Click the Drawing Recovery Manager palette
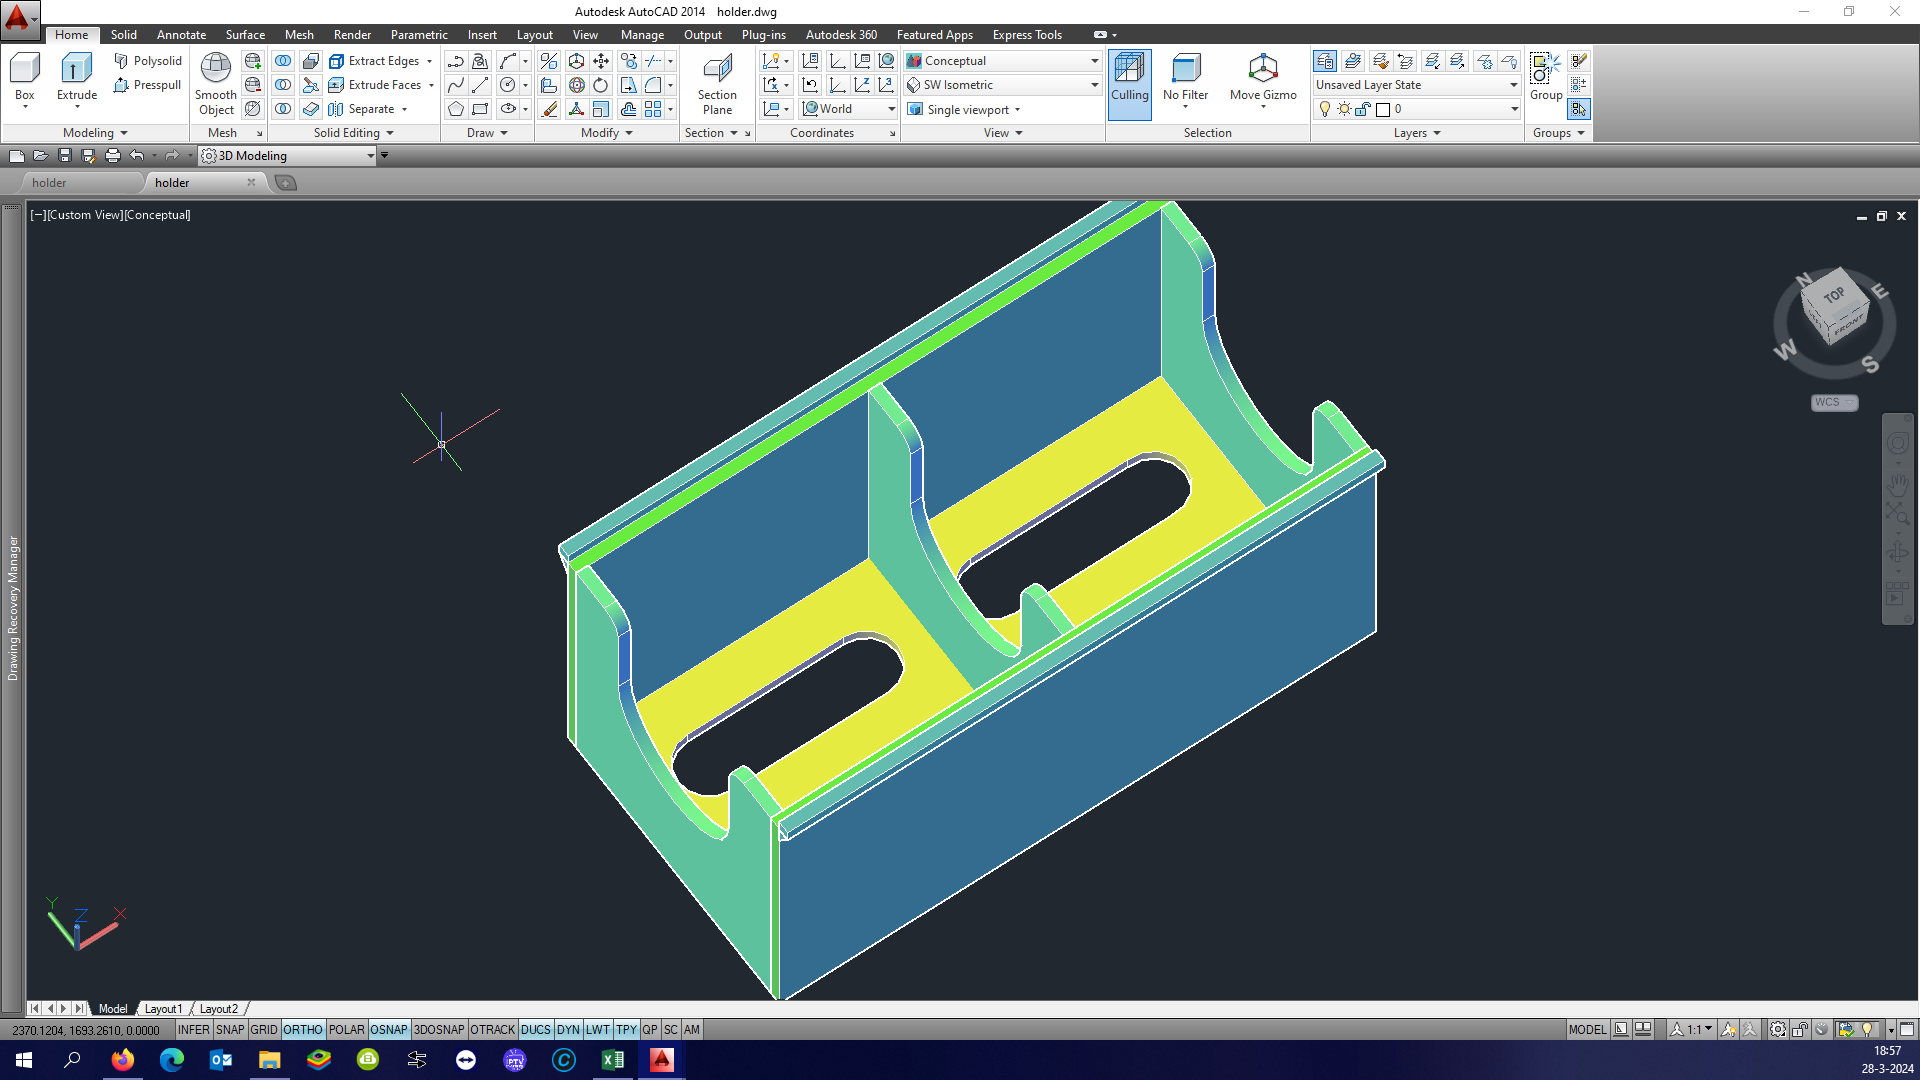 12,608
